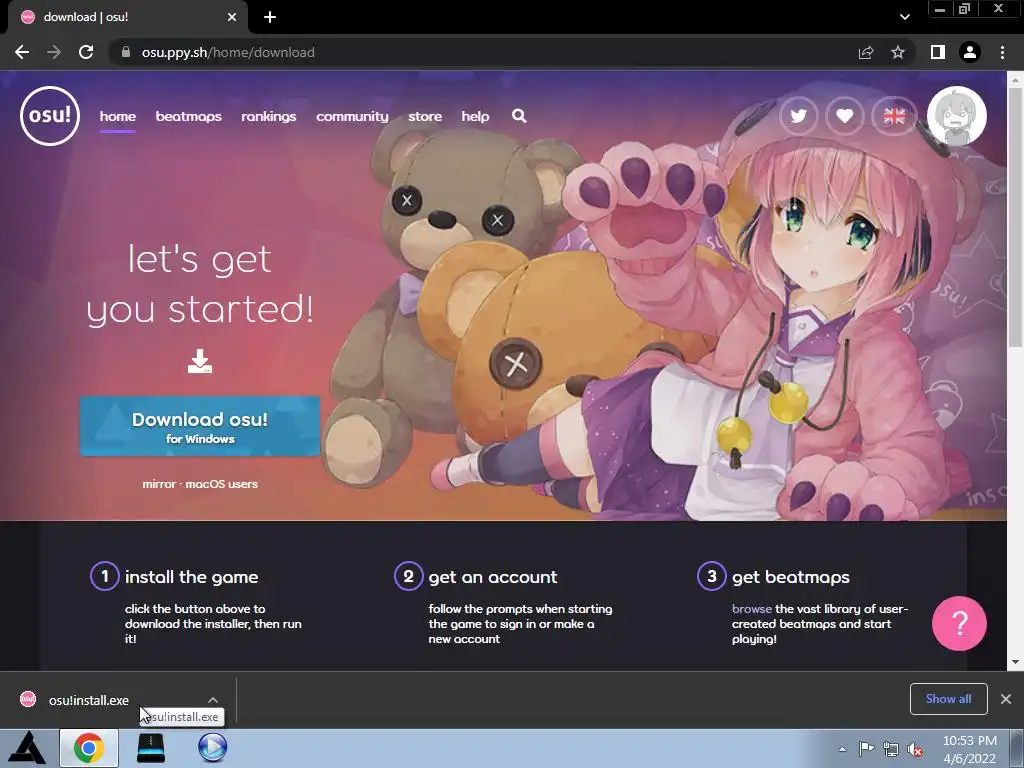Show hidden system tray icons

842,749
